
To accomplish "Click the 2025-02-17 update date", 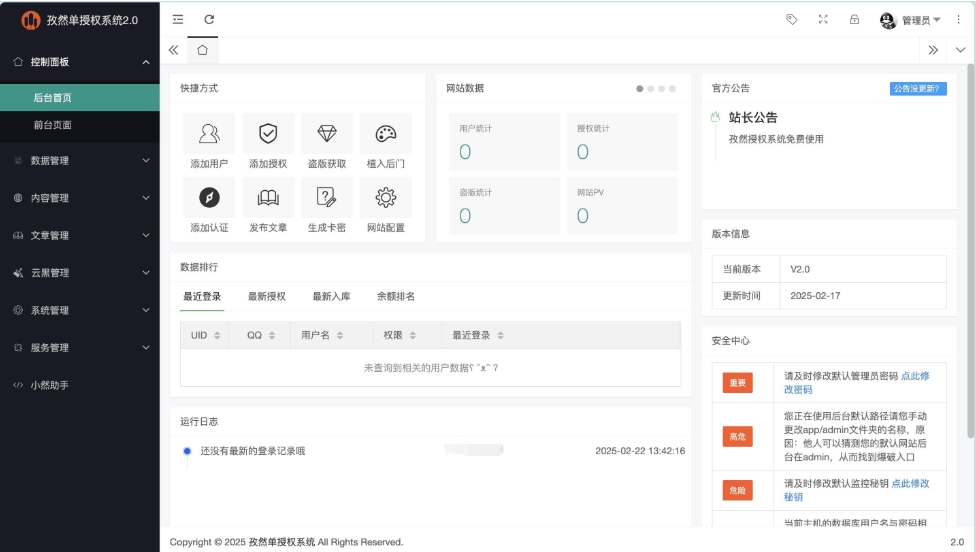I will pyautogui.click(x=815, y=296).
